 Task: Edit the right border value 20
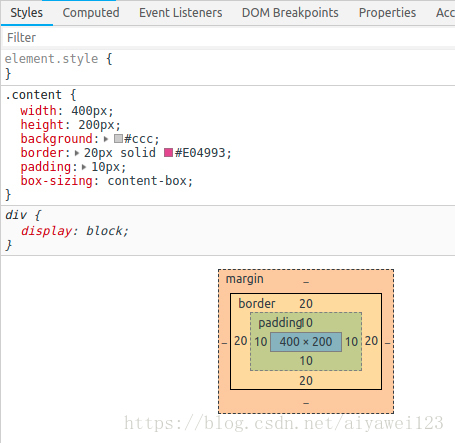[x=371, y=341]
